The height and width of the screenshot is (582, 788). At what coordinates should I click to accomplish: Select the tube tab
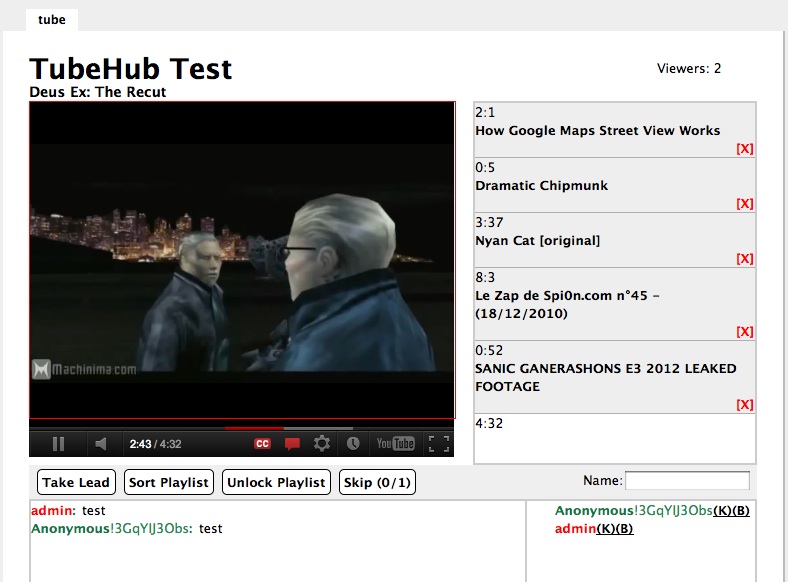click(52, 19)
